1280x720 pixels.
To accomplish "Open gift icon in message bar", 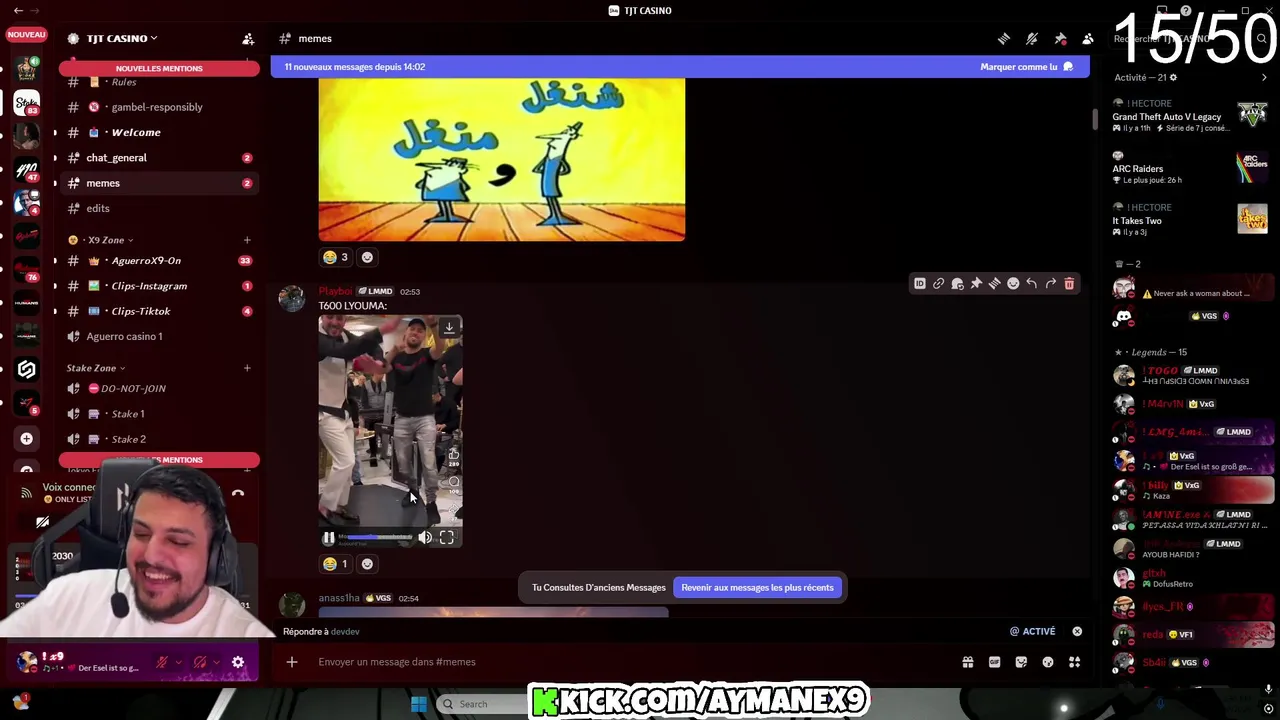I will click(x=967, y=662).
